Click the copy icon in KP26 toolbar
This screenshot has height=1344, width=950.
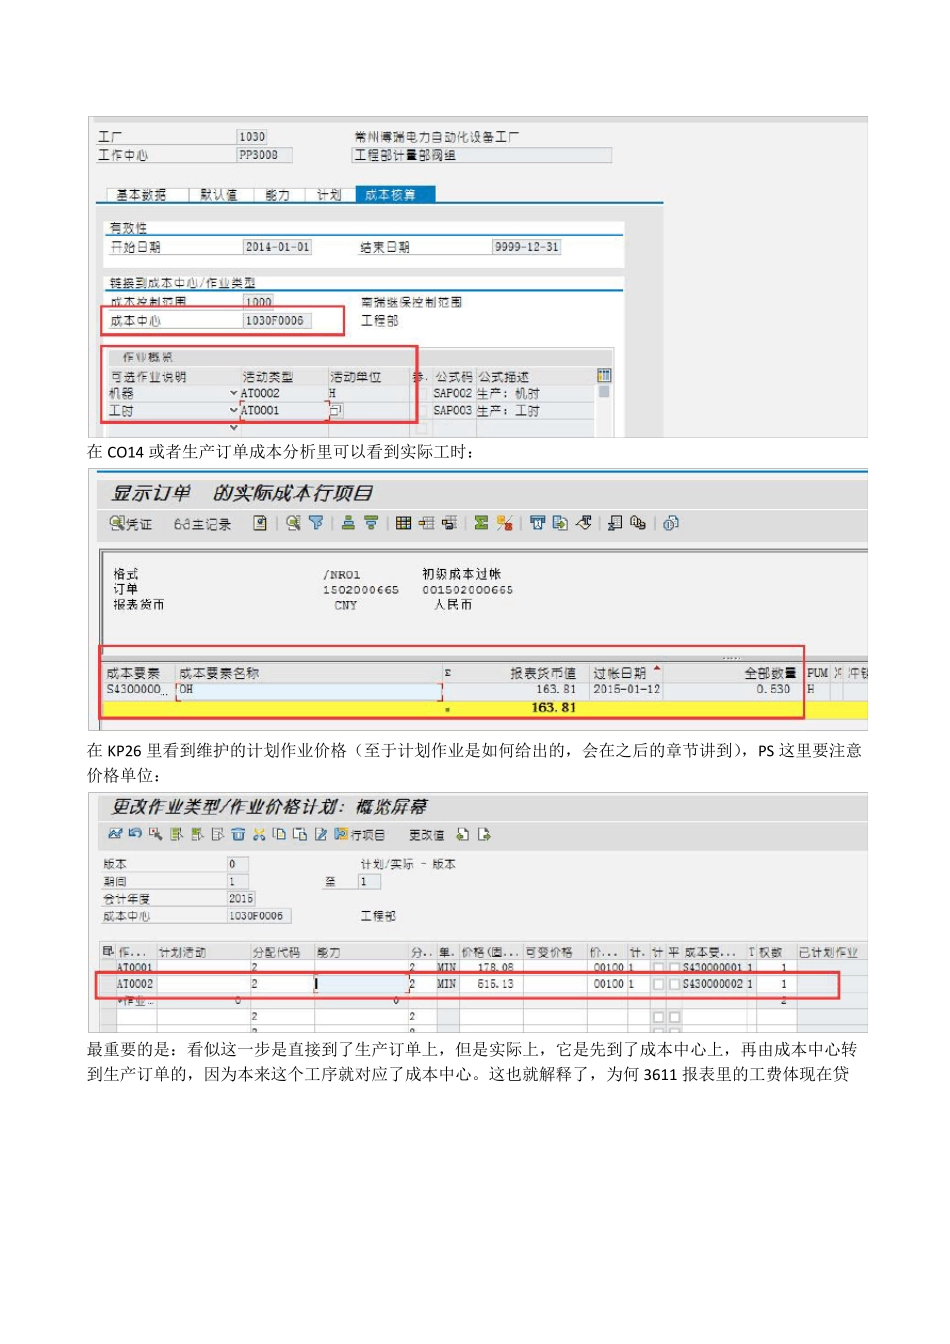[279, 834]
